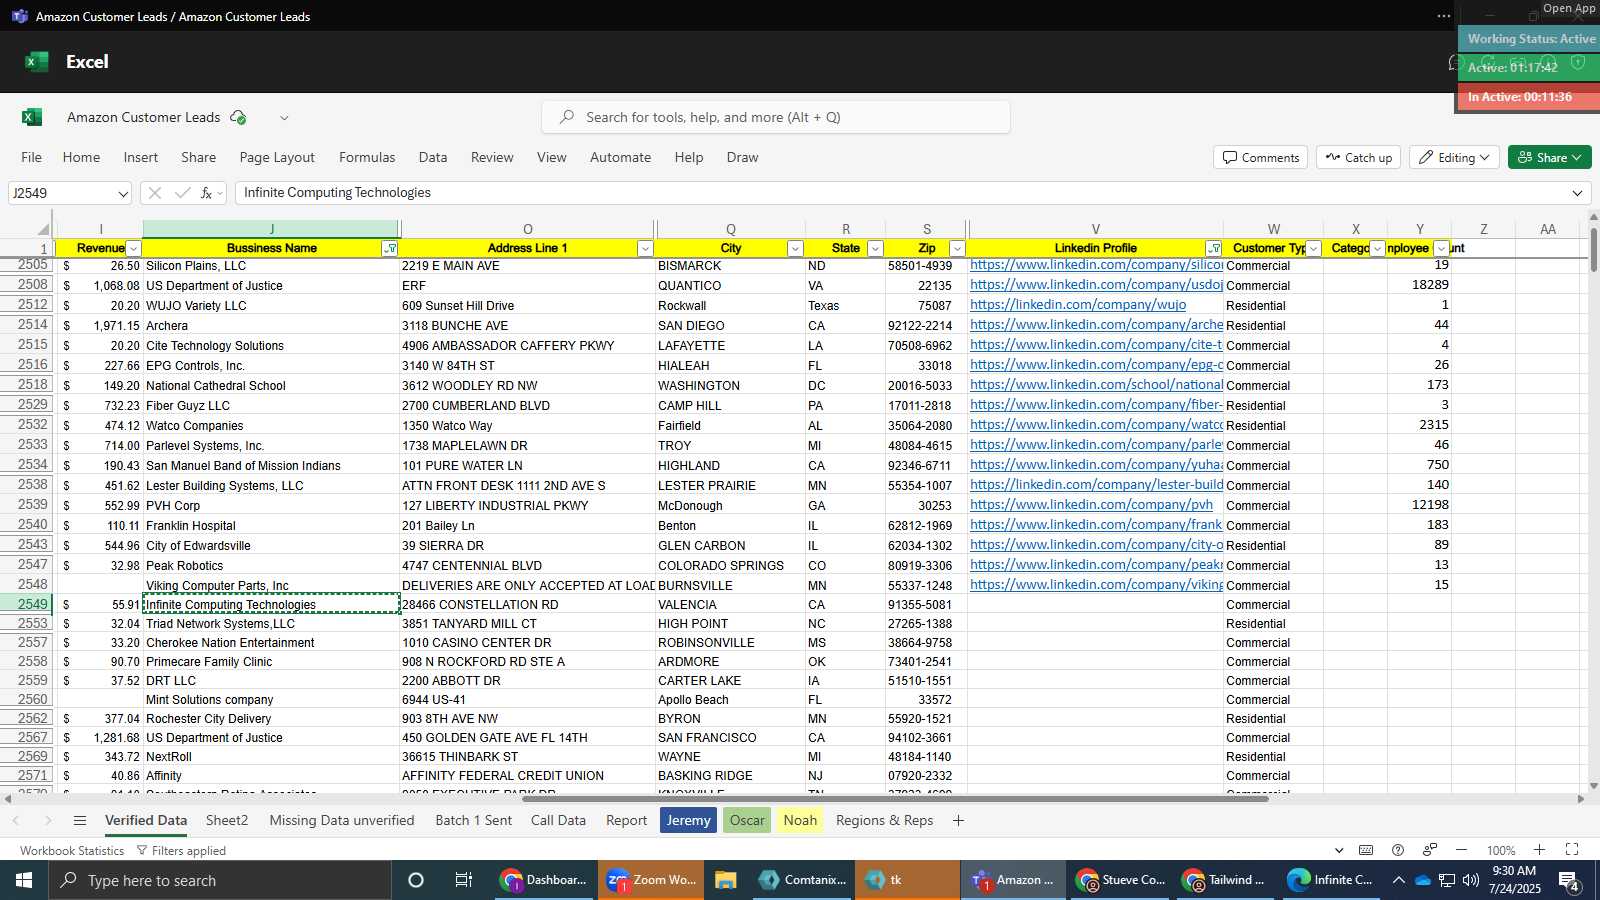Switch to the Jeremy sheet tab
Screen dimensions: 1600x900
(x=688, y=821)
